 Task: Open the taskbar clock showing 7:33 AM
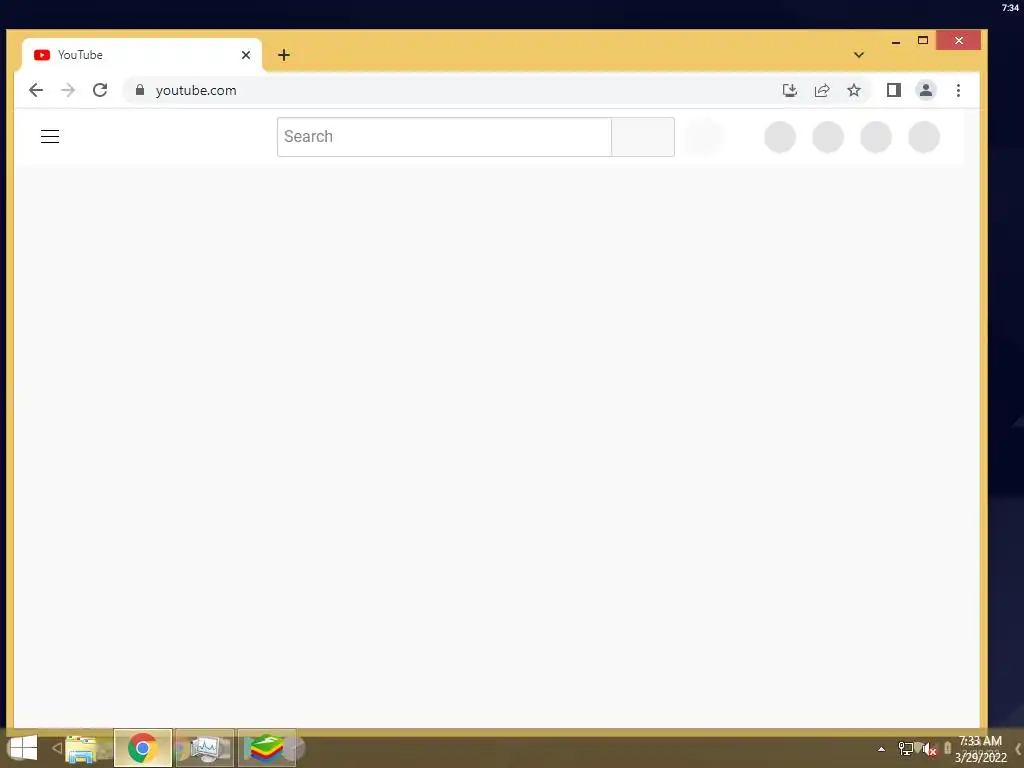pos(980,749)
